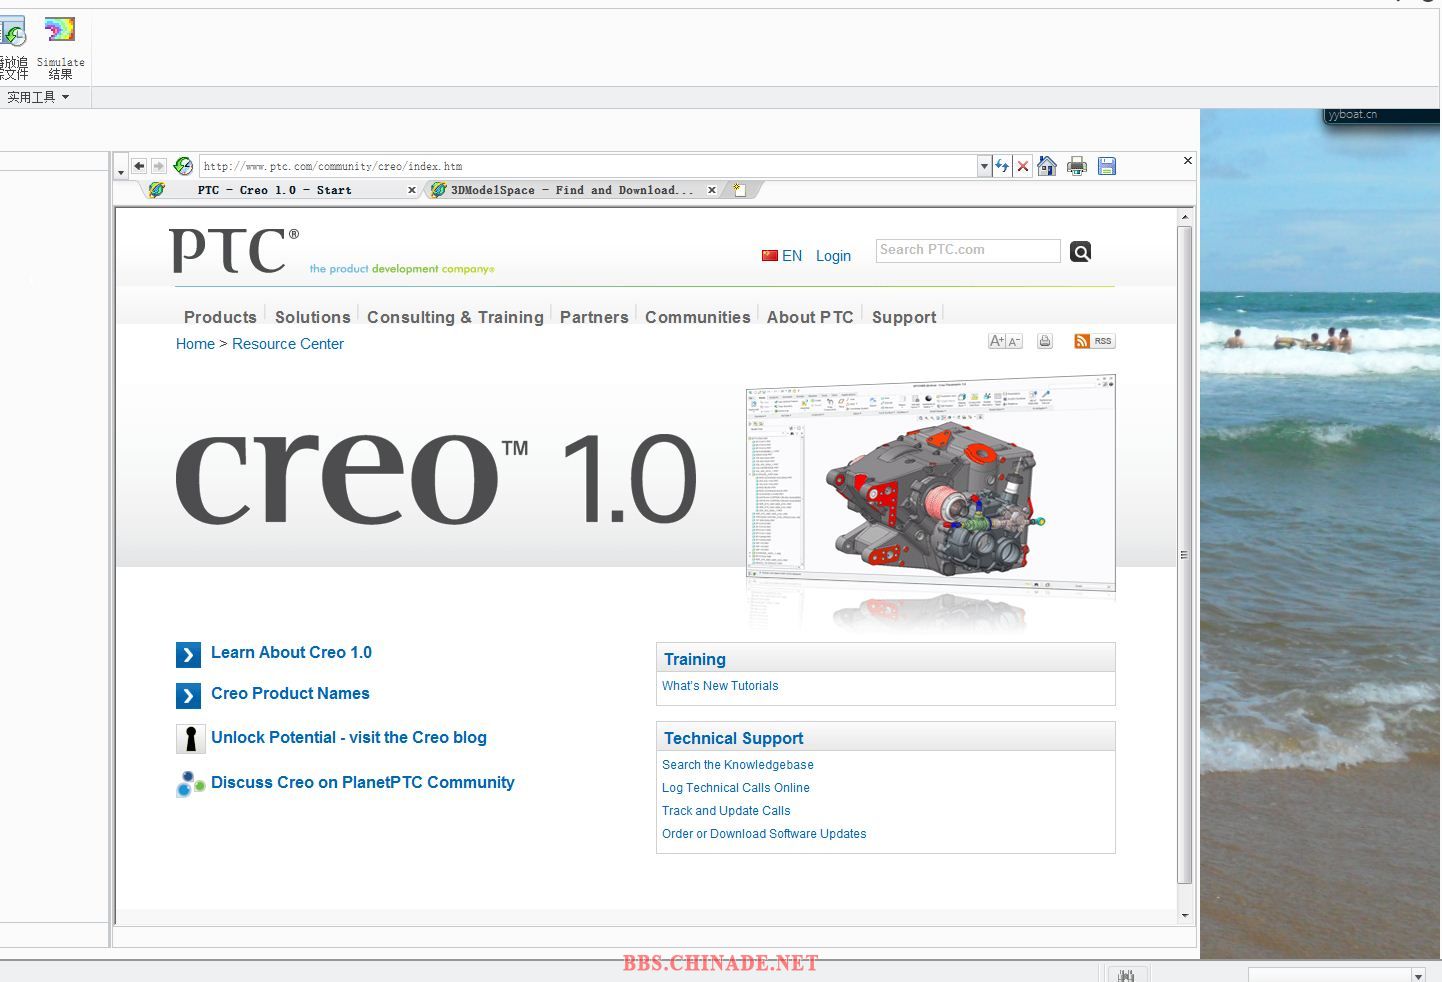The image size is (1442, 982).
Task: Close the PTC - Creo 1.0 - Start tab
Action: (412, 190)
